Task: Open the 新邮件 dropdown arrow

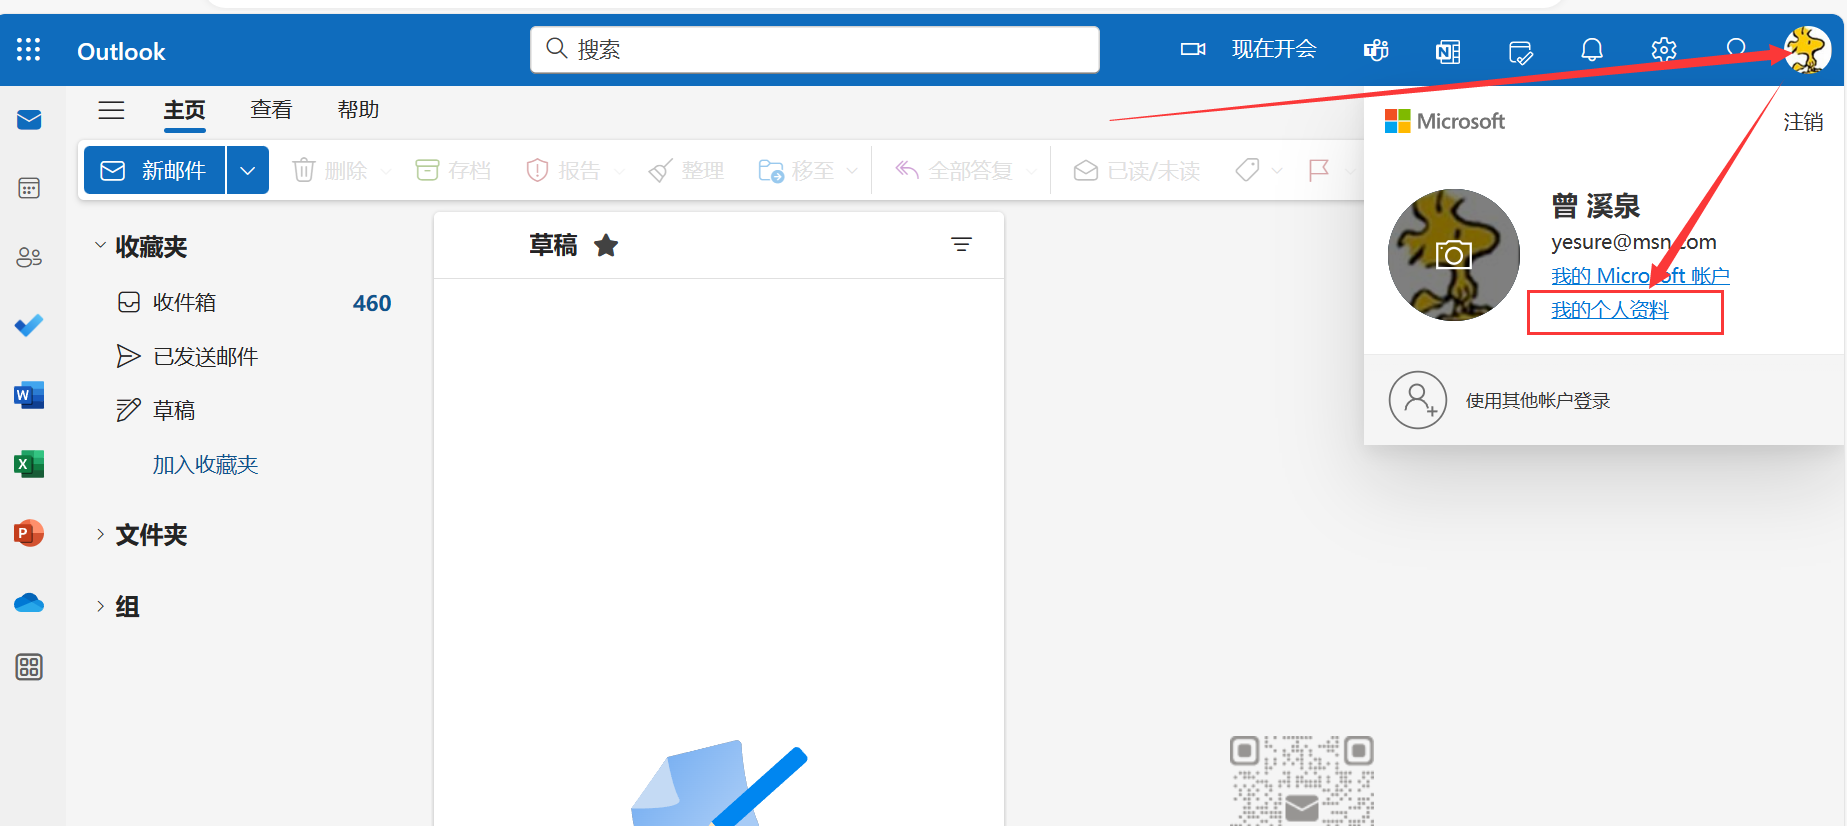Action: point(248,170)
